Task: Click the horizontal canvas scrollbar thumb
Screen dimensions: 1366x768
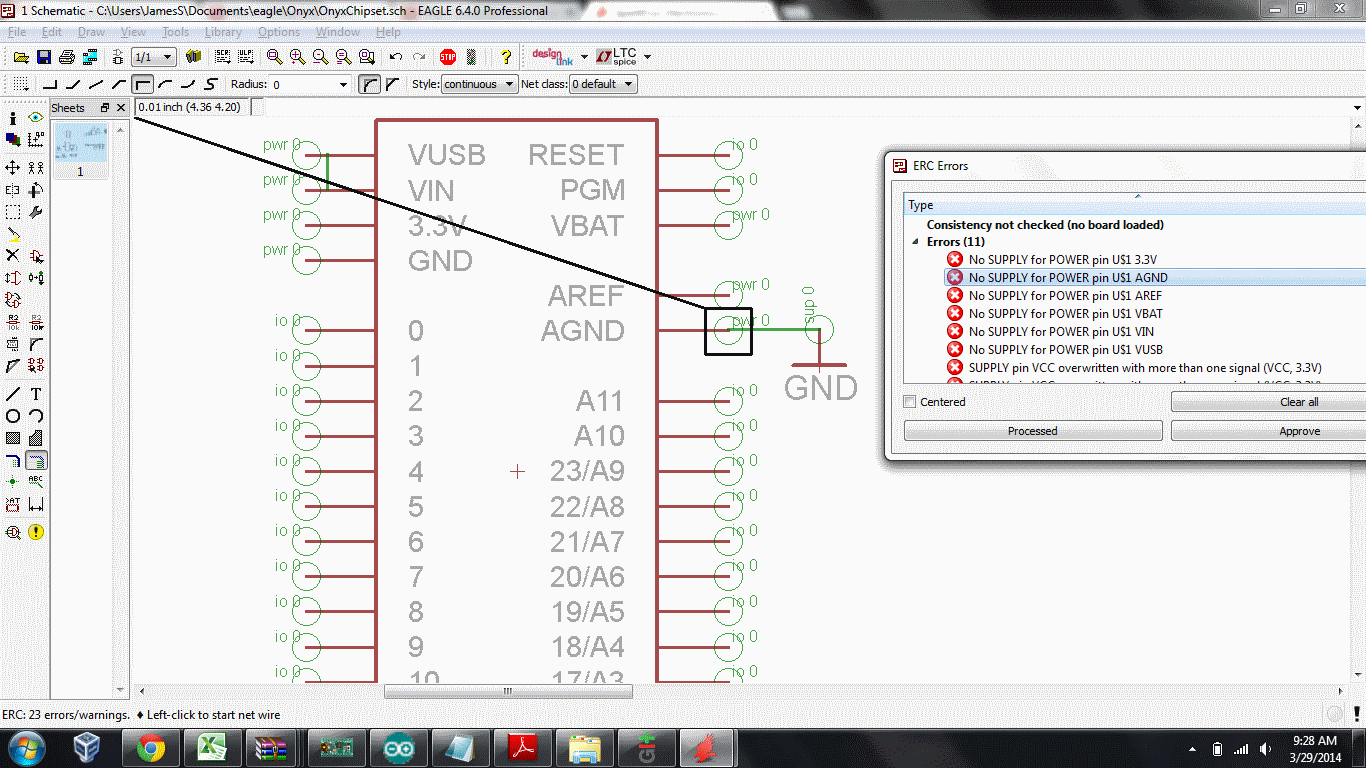Action: [508, 691]
